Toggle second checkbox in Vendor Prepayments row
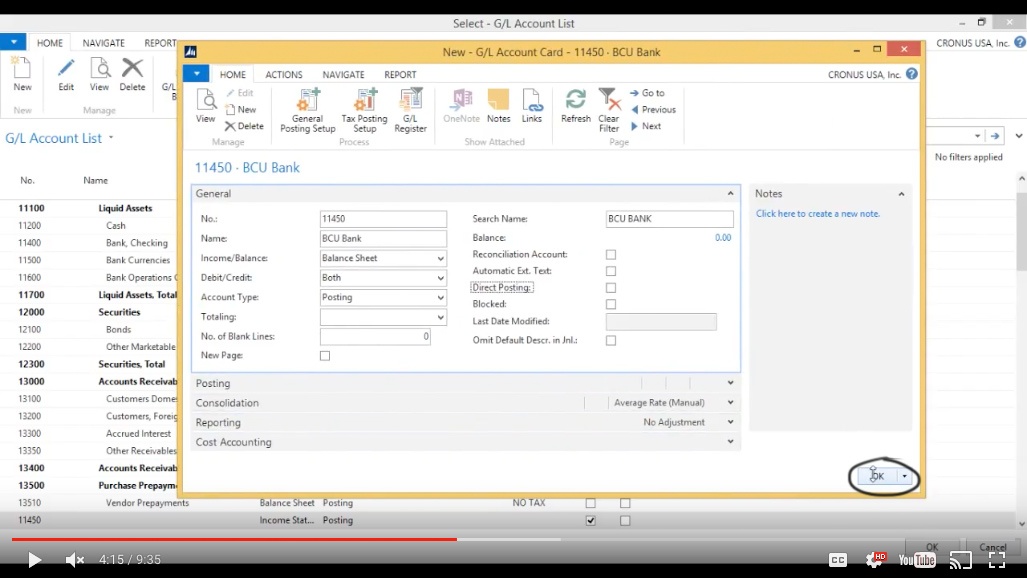Image resolution: width=1027 pixels, height=578 pixels. [626, 503]
